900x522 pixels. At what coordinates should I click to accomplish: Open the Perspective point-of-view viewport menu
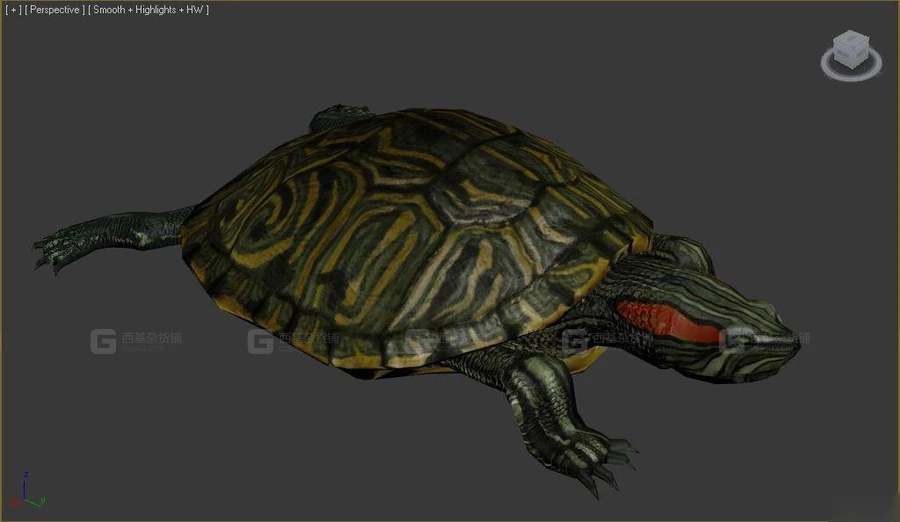(55, 10)
